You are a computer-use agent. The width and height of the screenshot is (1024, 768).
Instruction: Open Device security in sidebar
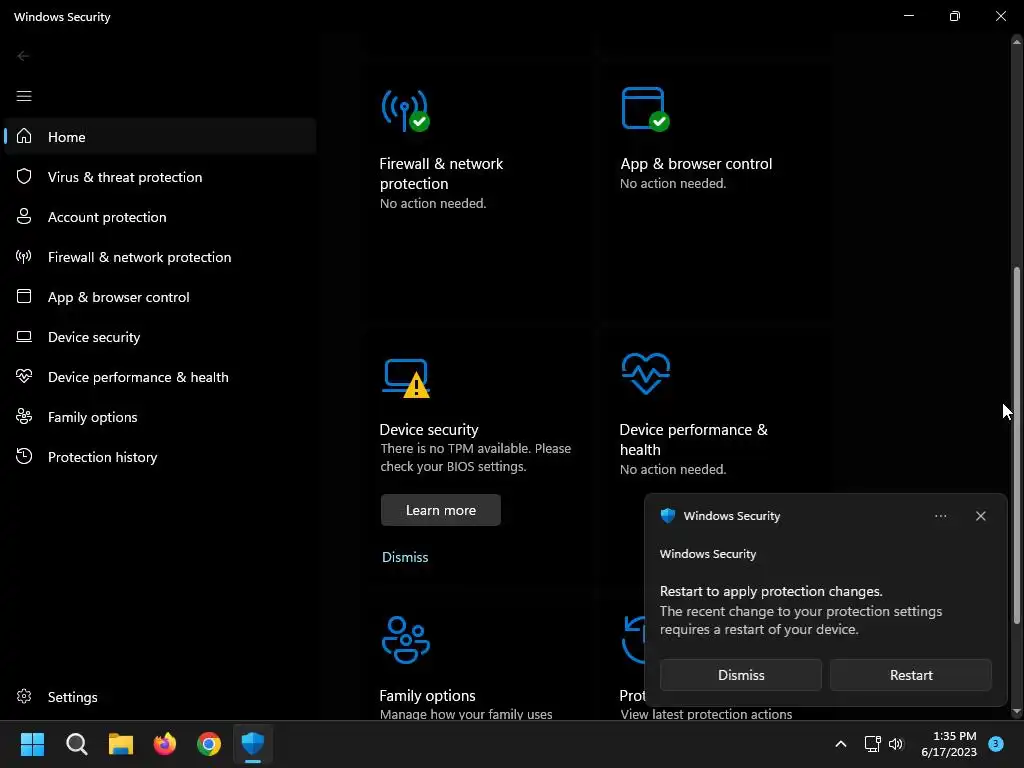click(x=160, y=337)
